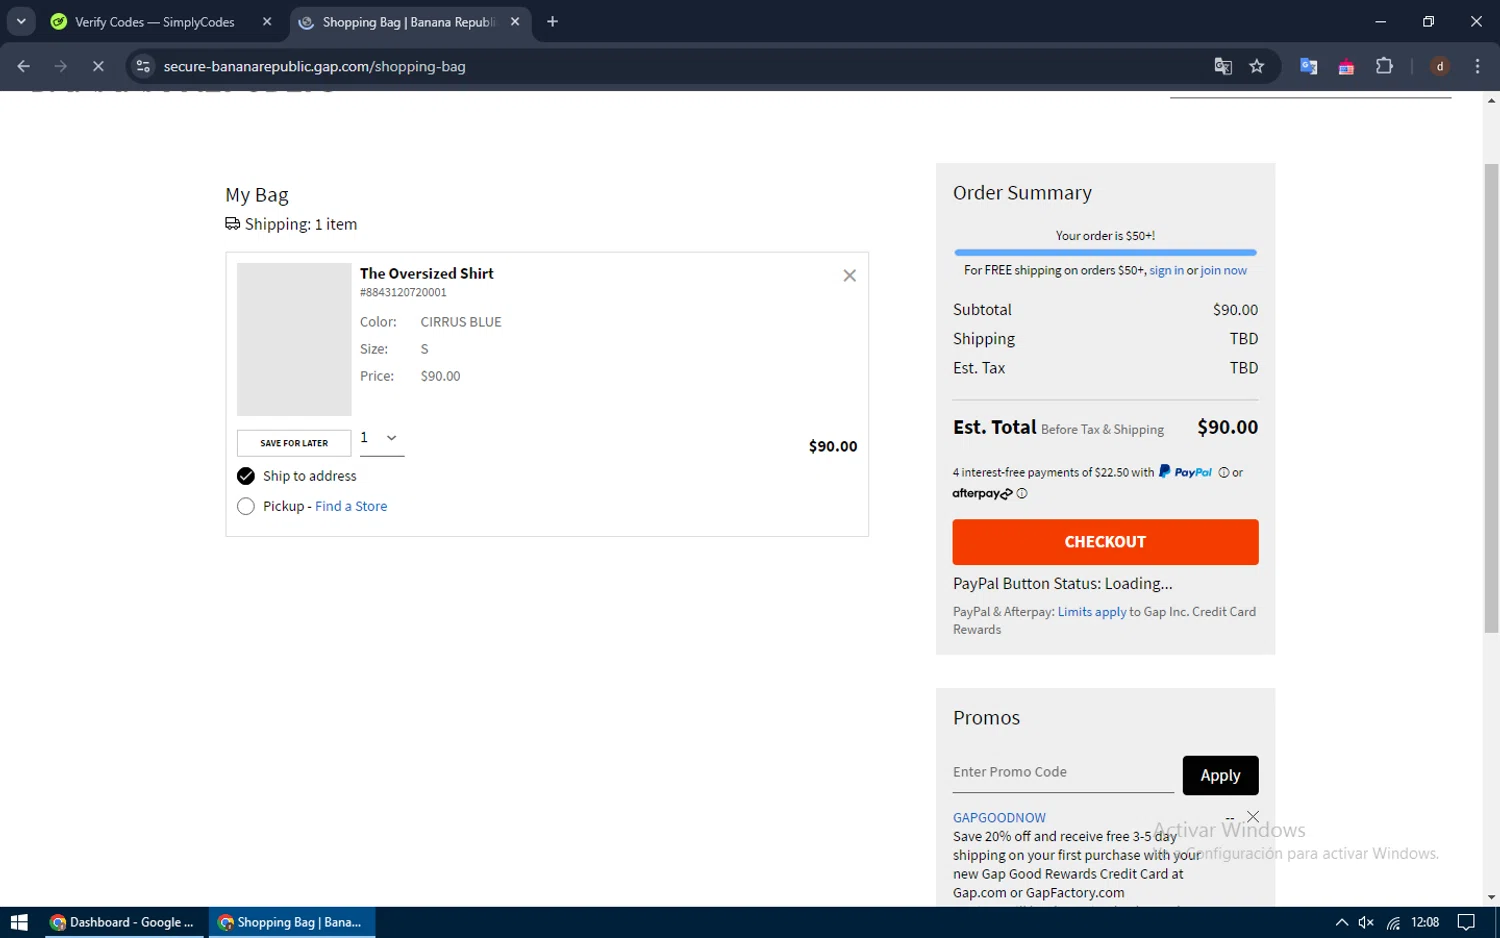The height and width of the screenshot is (938, 1500).
Task: Open Chrome three-dot menu
Action: [x=1477, y=66]
